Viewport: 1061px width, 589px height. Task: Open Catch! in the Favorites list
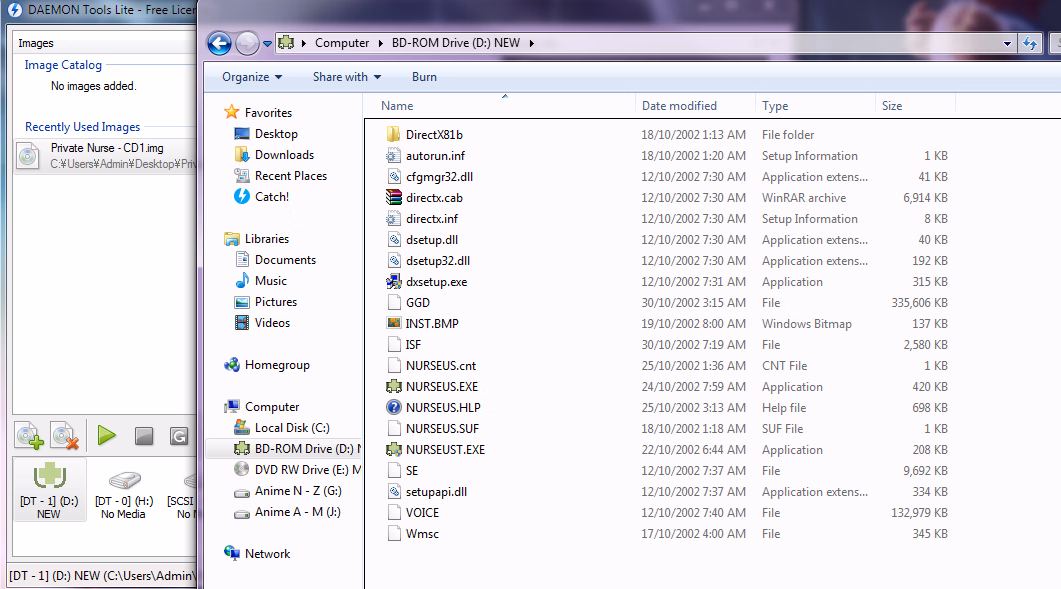click(271, 196)
